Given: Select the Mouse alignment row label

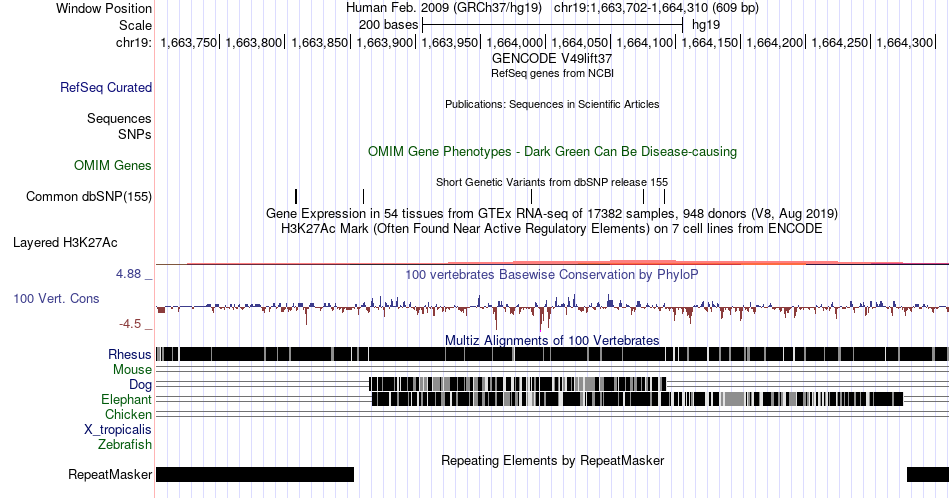Looking at the screenshot, I should coord(131,370).
